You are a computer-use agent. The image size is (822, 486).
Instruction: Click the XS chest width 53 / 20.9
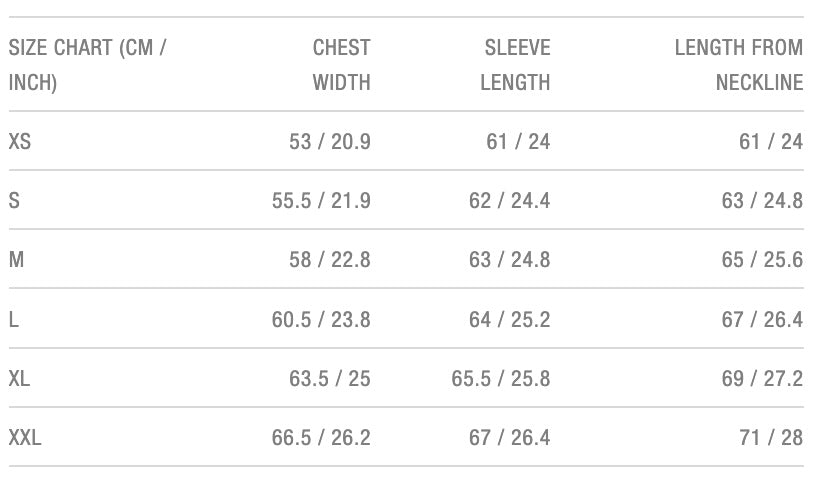click(329, 142)
